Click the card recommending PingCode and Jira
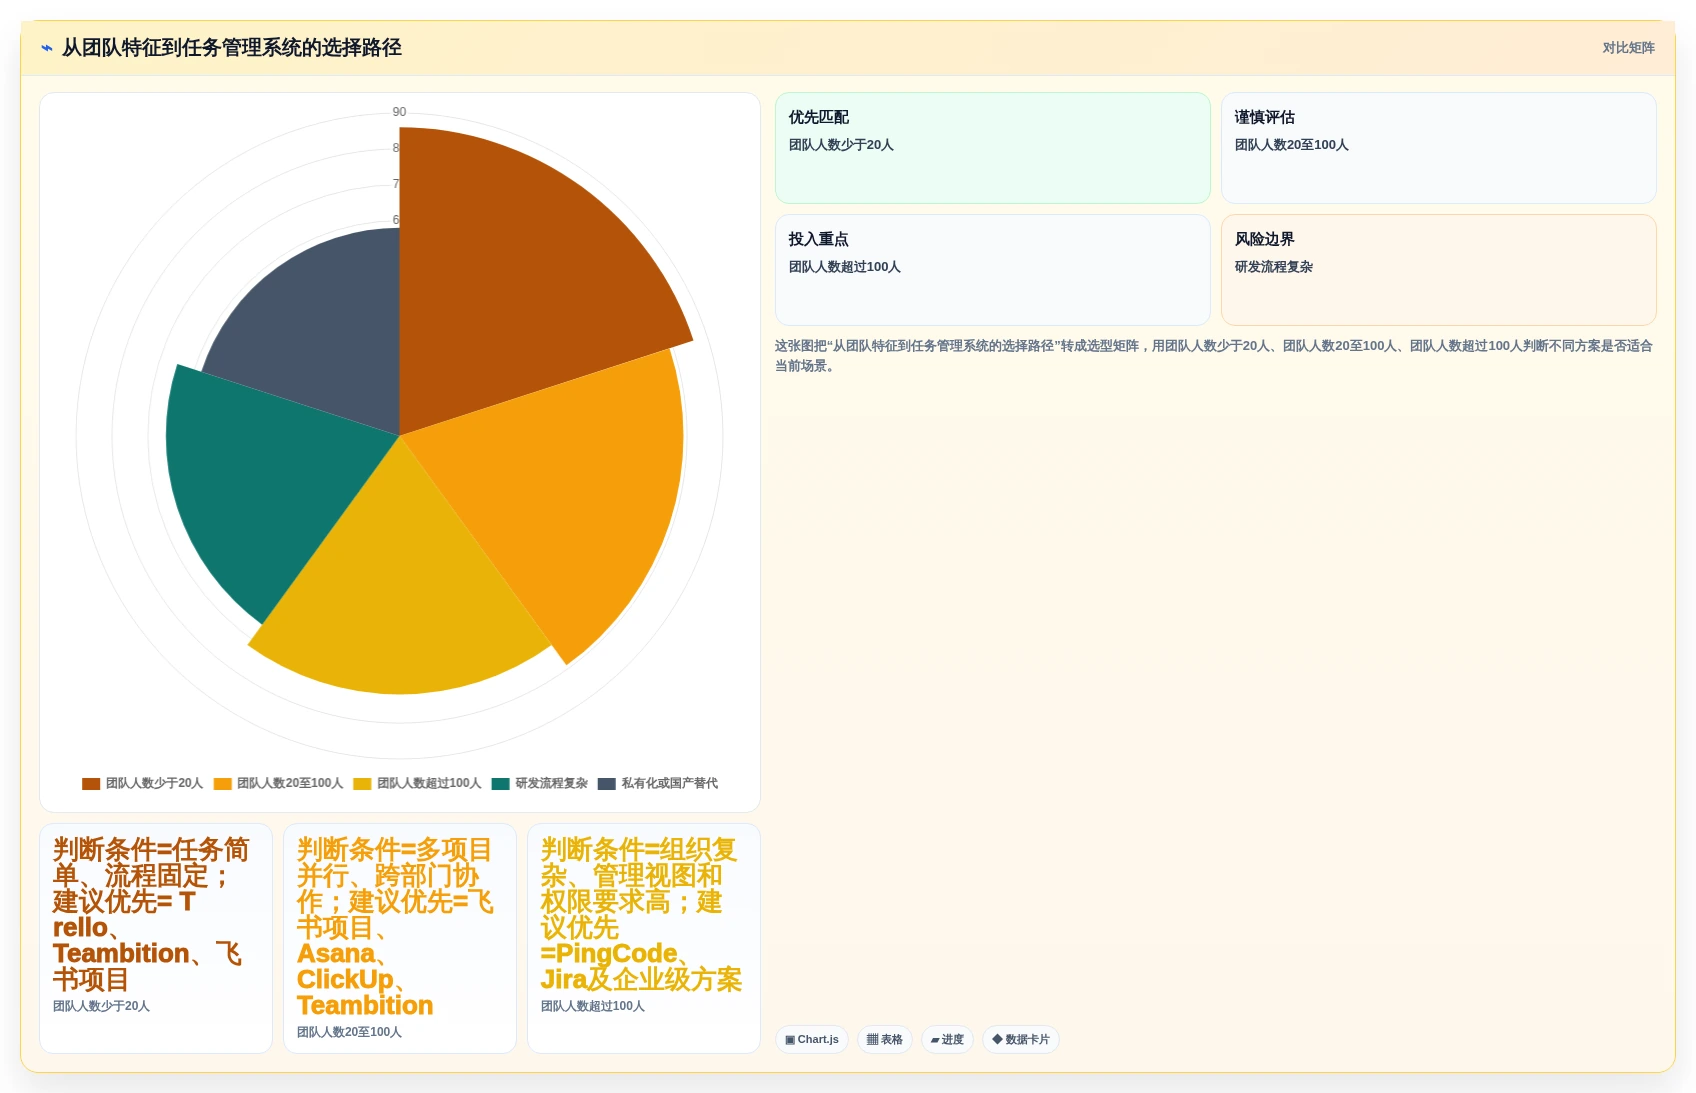Image resolution: width=1696 pixels, height=1093 pixels. click(x=644, y=938)
